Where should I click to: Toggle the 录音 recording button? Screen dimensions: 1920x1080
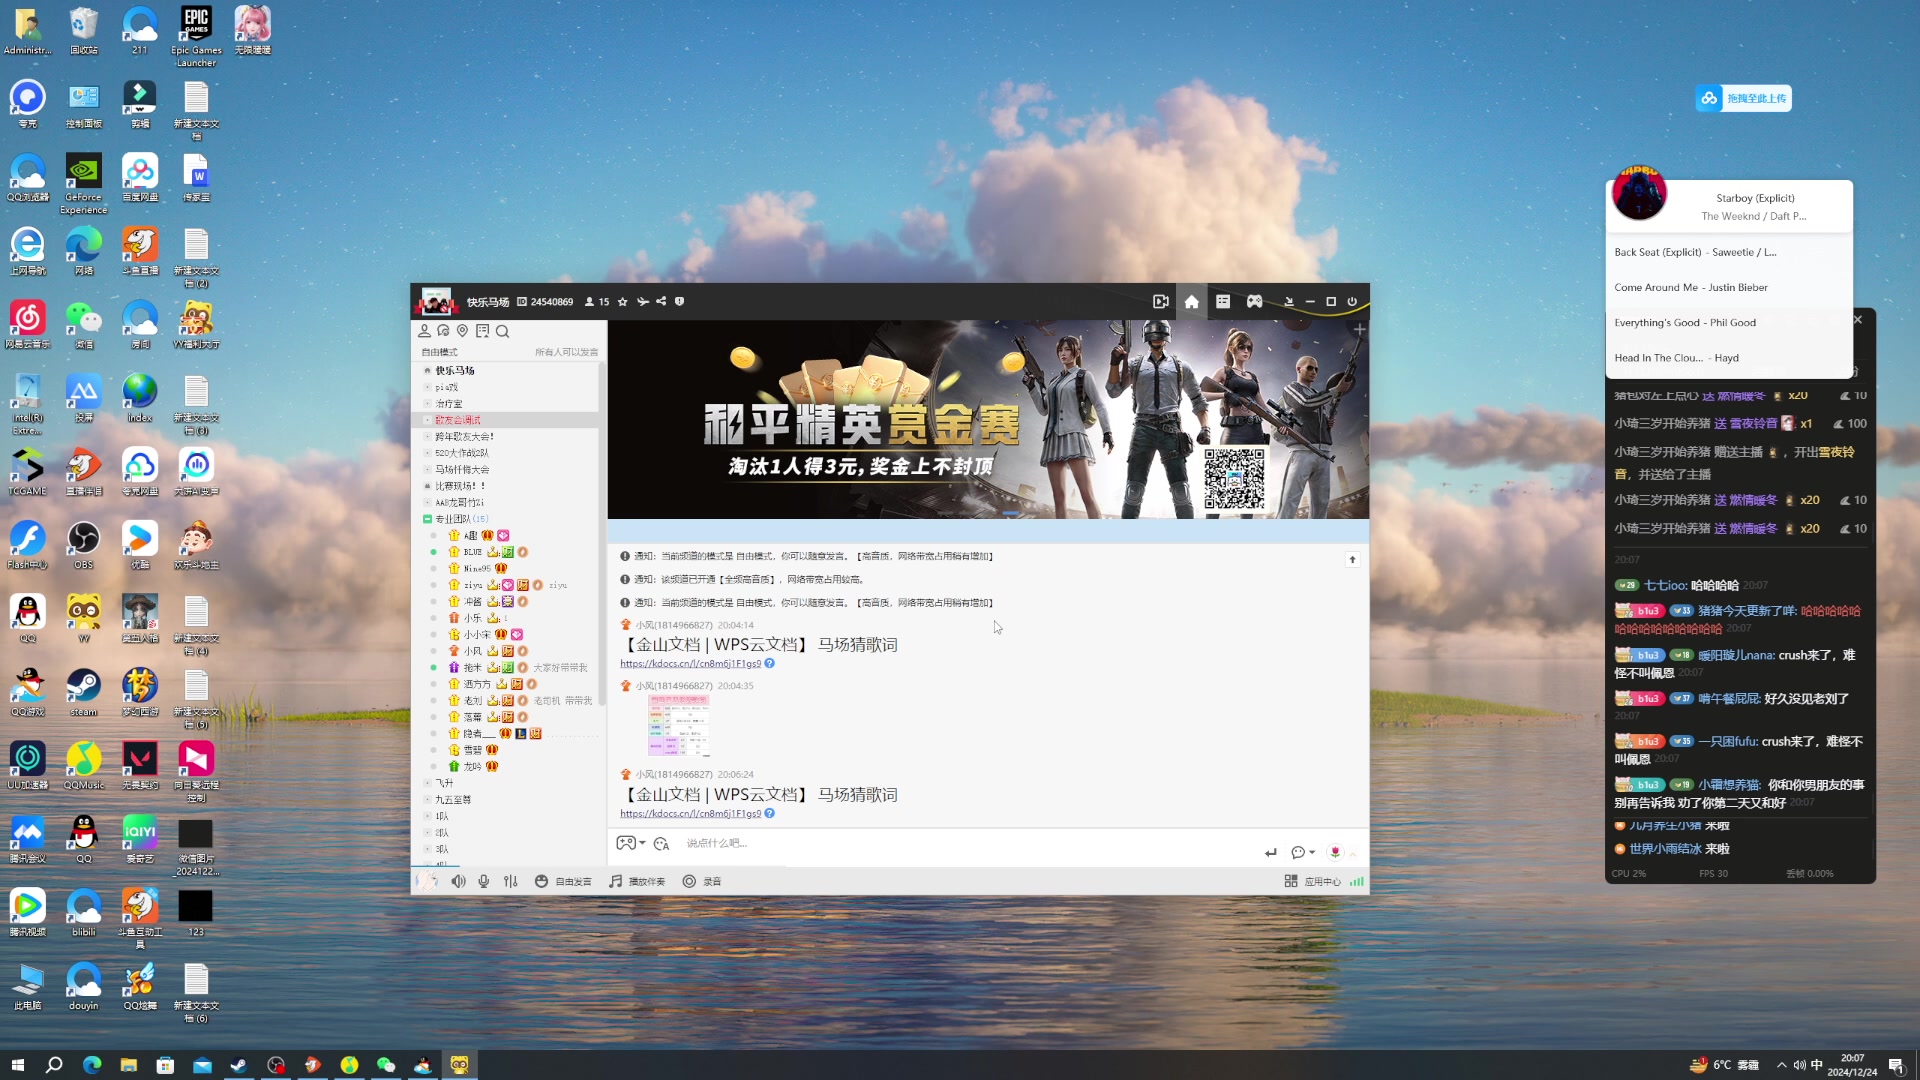click(x=702, y=881)
